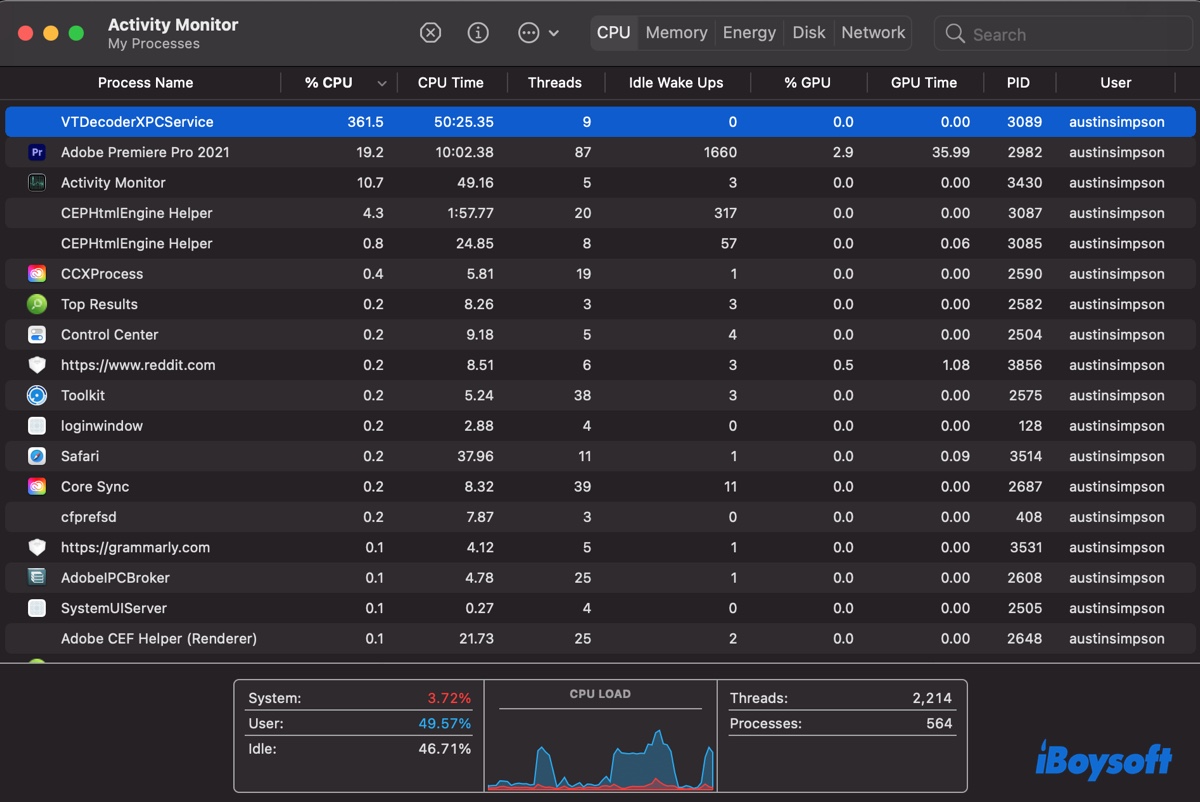Click the Control Center process icon
This screenshot has width=1200, height=802.
click(x=37, y=335)
